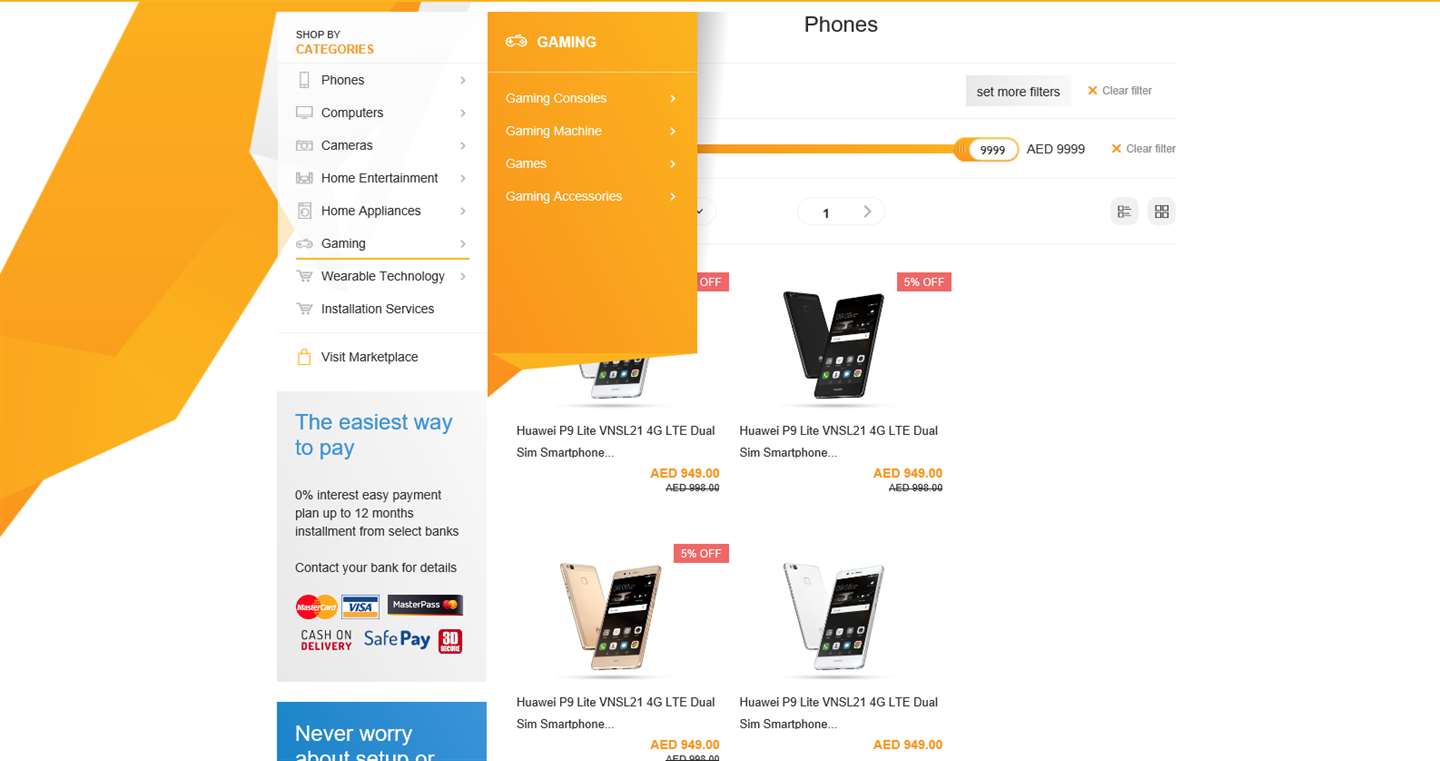
Task: Go to next results page arrow
Action: pyautogui.click(x=867, y=212)
